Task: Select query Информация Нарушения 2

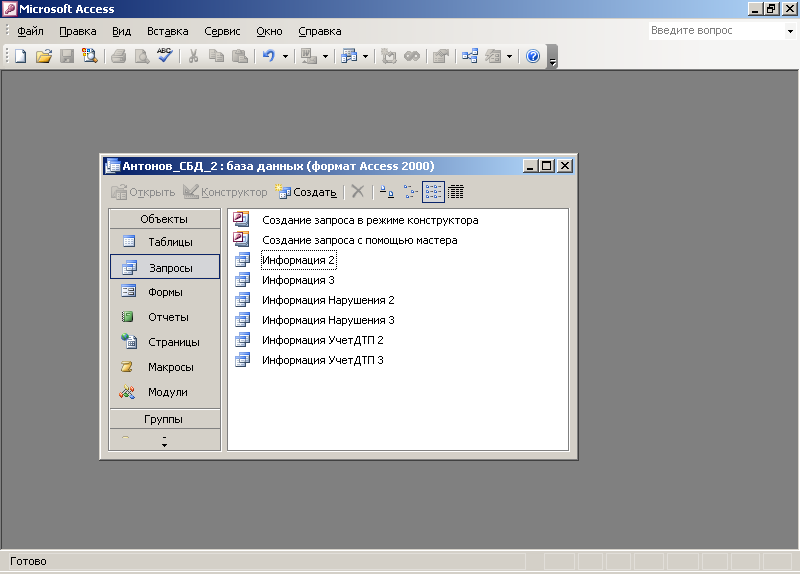Action: coord(315,300)
